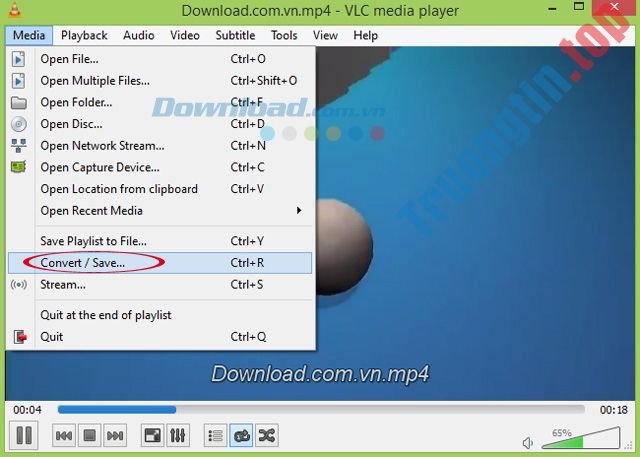Click the 00:04 elapsed time label
Screen dimensions: 640x457
[x=27, y=410]
